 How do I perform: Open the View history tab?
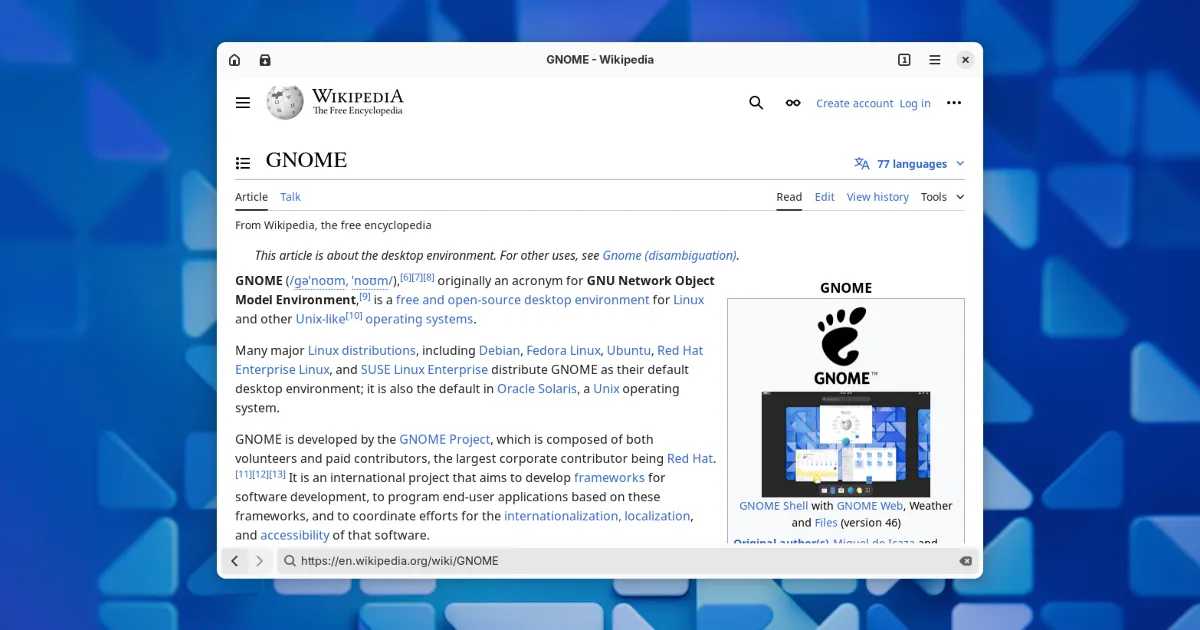click(878, 197)
